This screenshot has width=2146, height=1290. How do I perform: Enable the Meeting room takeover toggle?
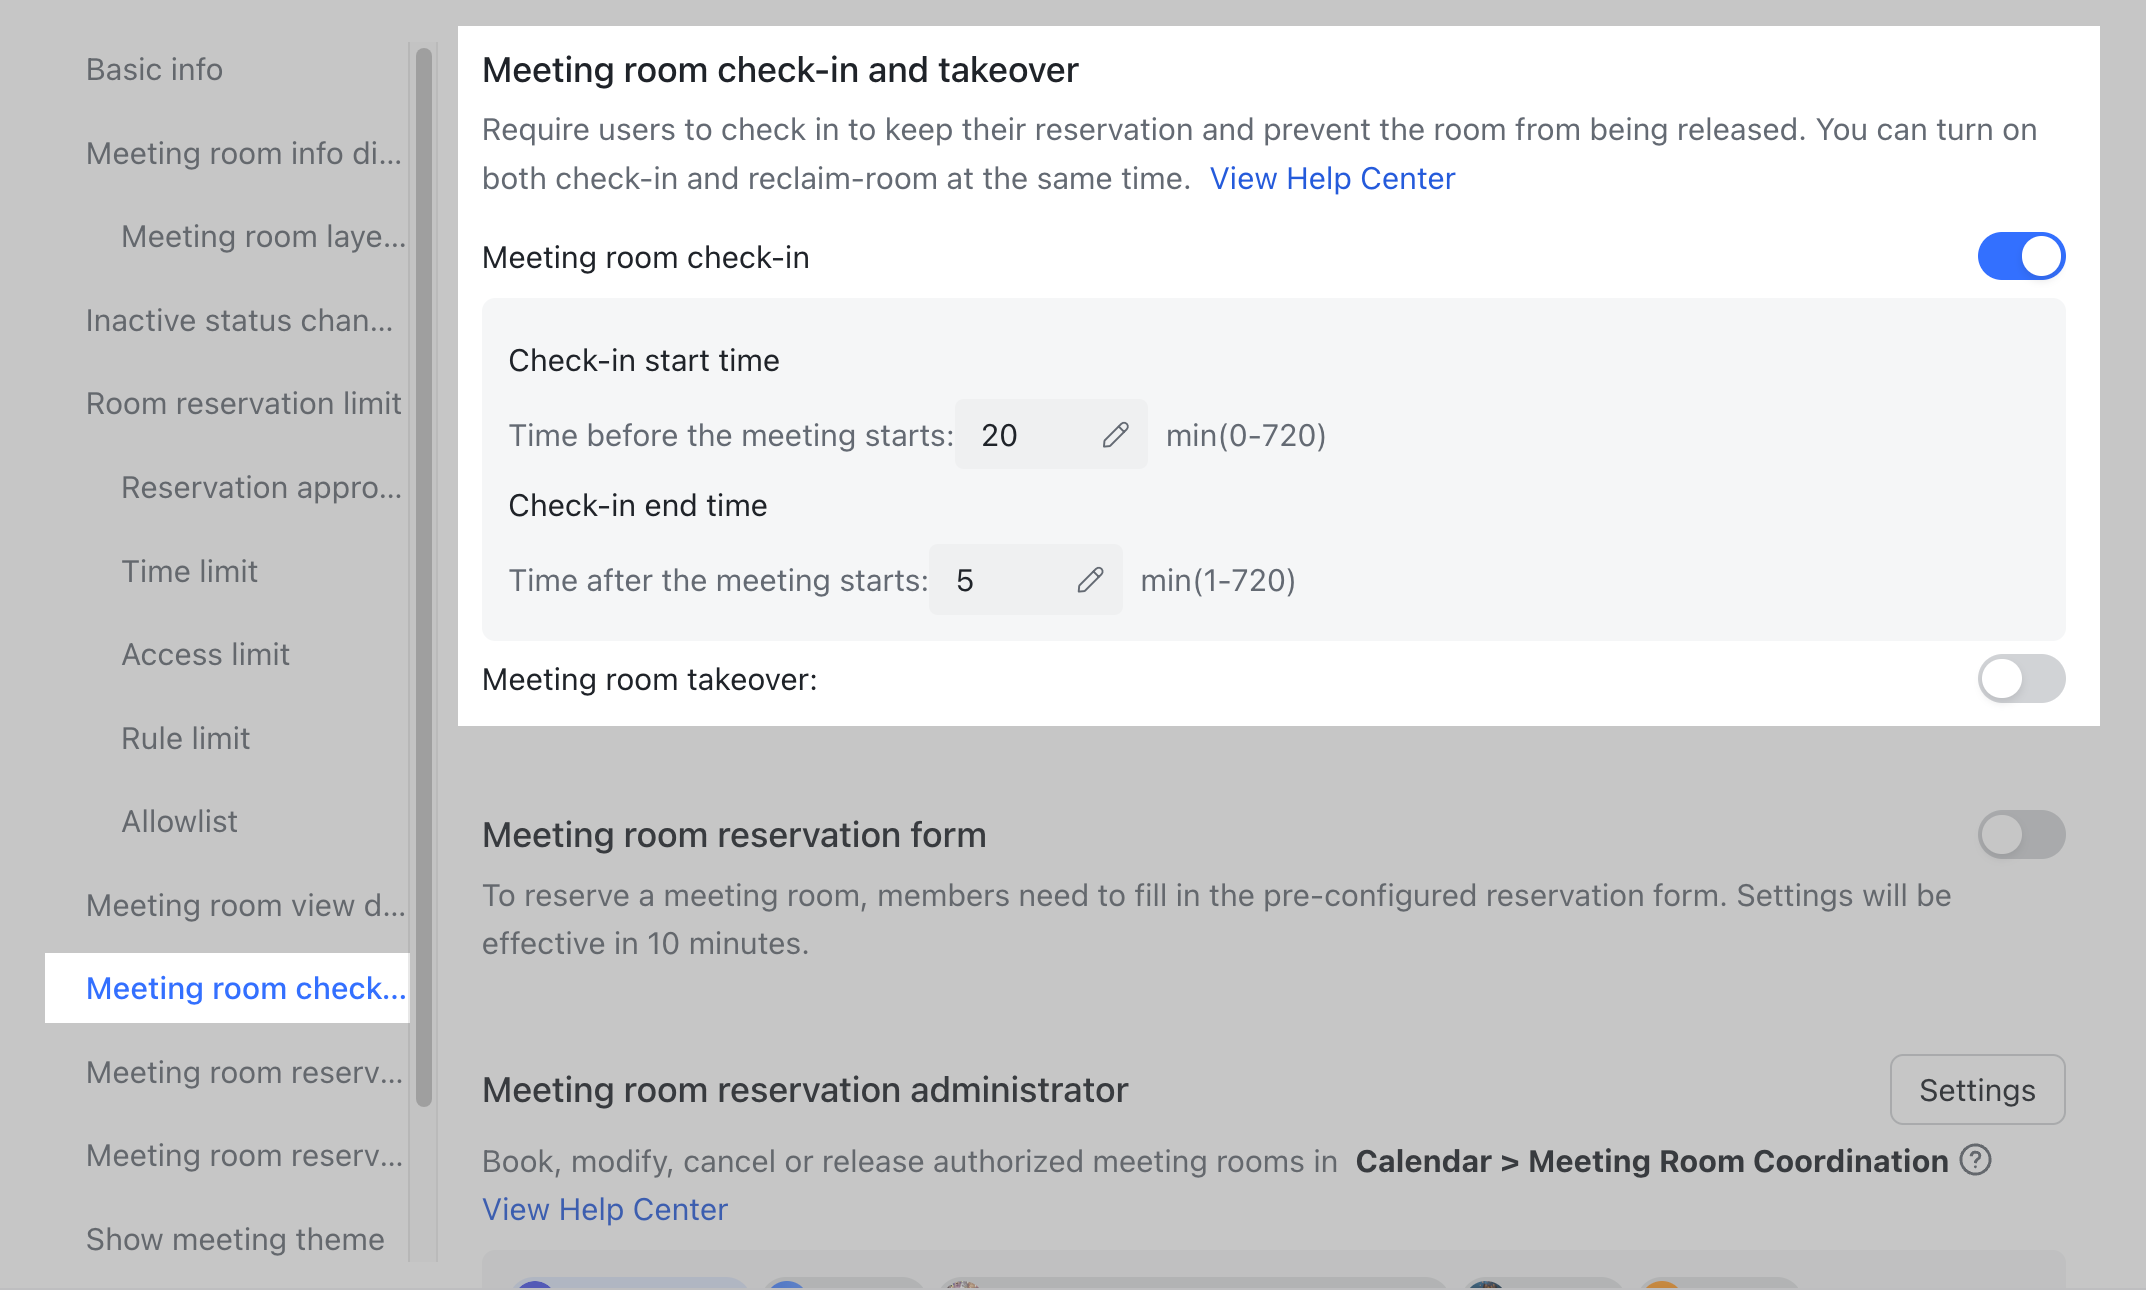(x=2020, y=679)
